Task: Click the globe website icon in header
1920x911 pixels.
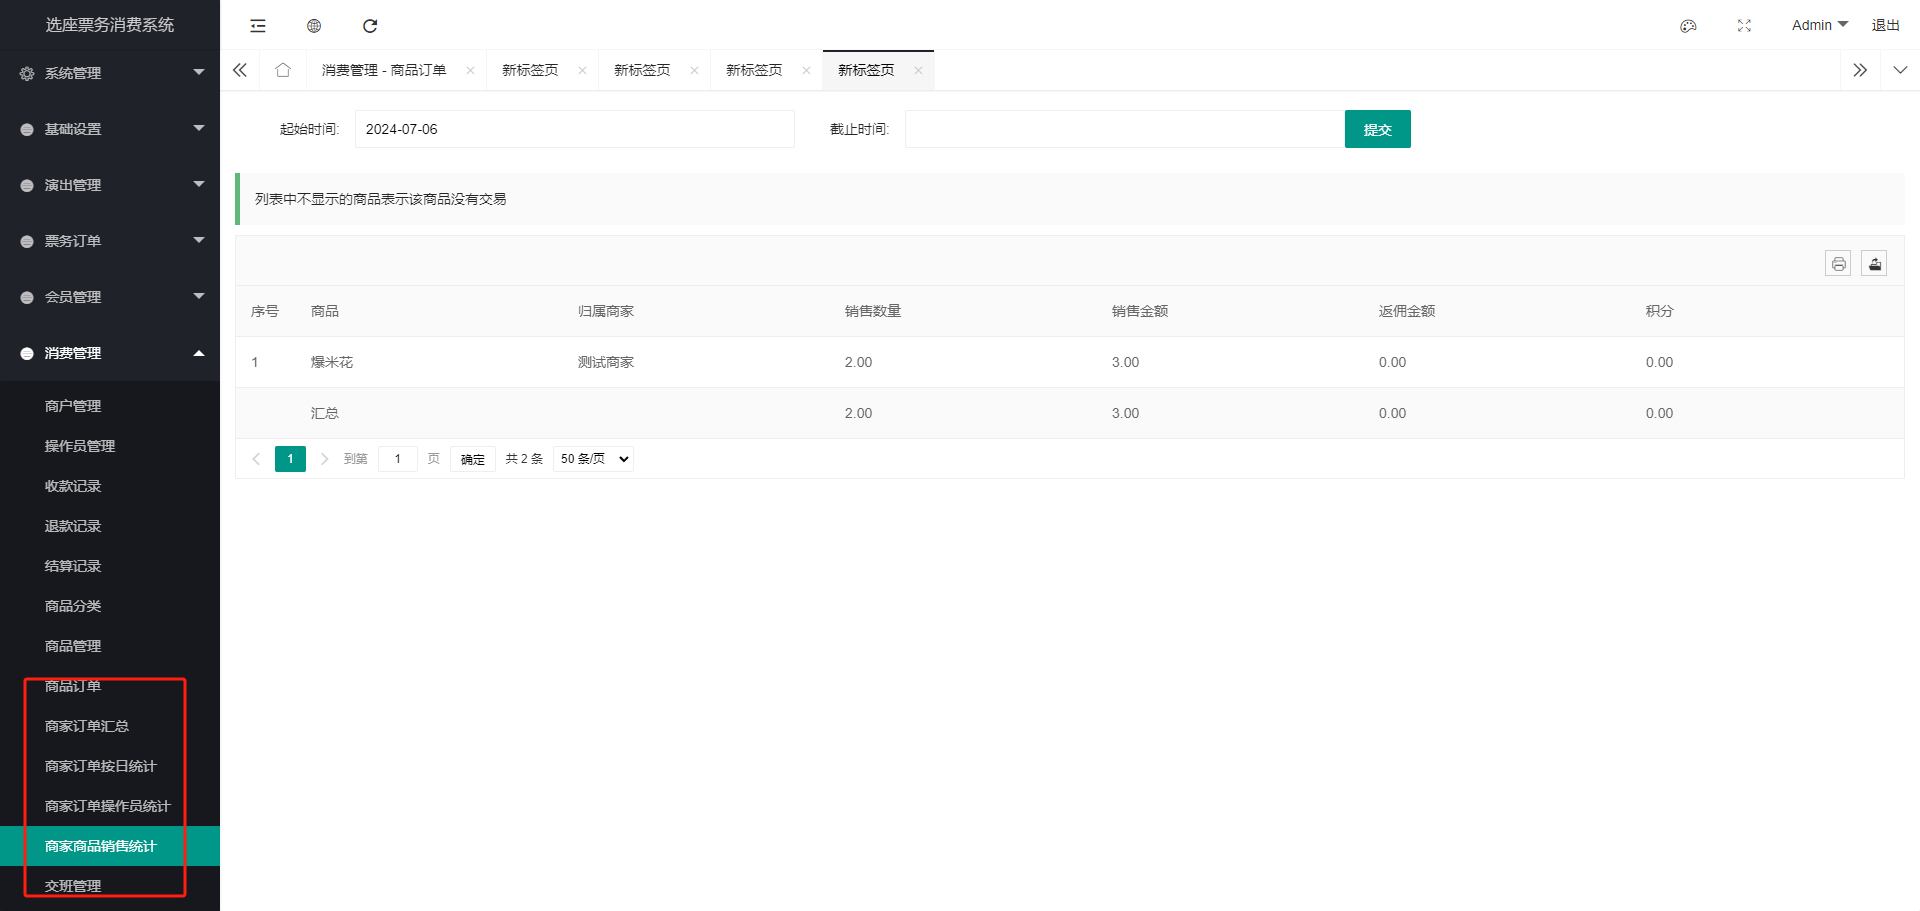Action: pyautogui.click(x=314, y=26)
